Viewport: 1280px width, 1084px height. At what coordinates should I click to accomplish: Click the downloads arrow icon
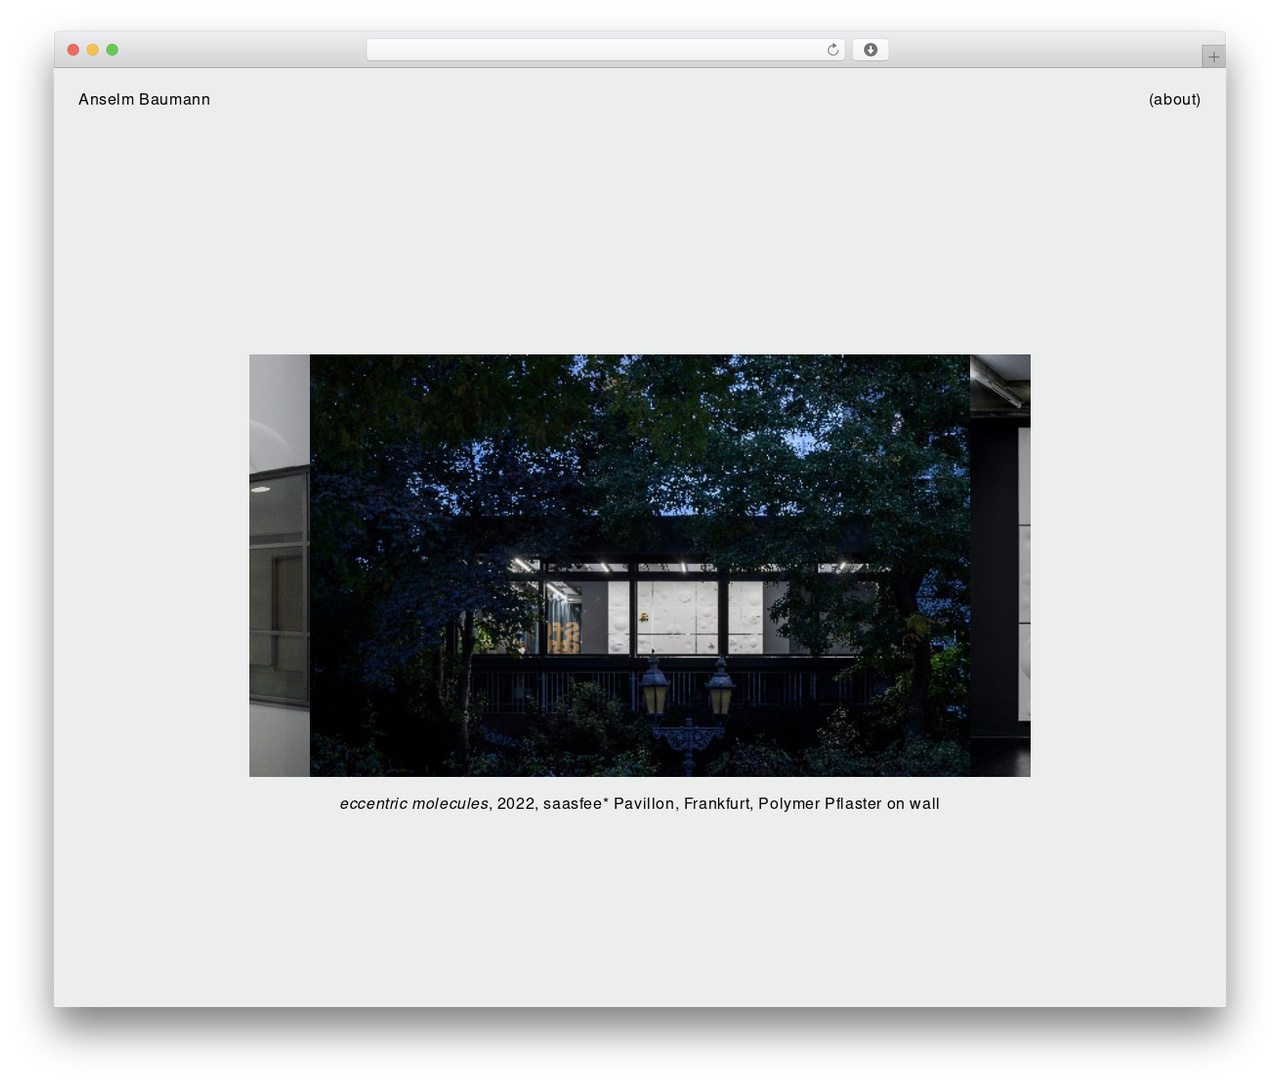pos(870,50)
